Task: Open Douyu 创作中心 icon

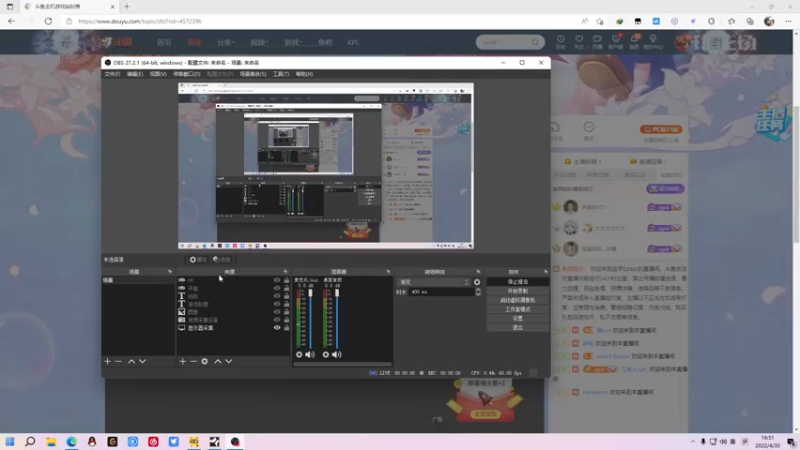Action: click(x=653, y=42)
